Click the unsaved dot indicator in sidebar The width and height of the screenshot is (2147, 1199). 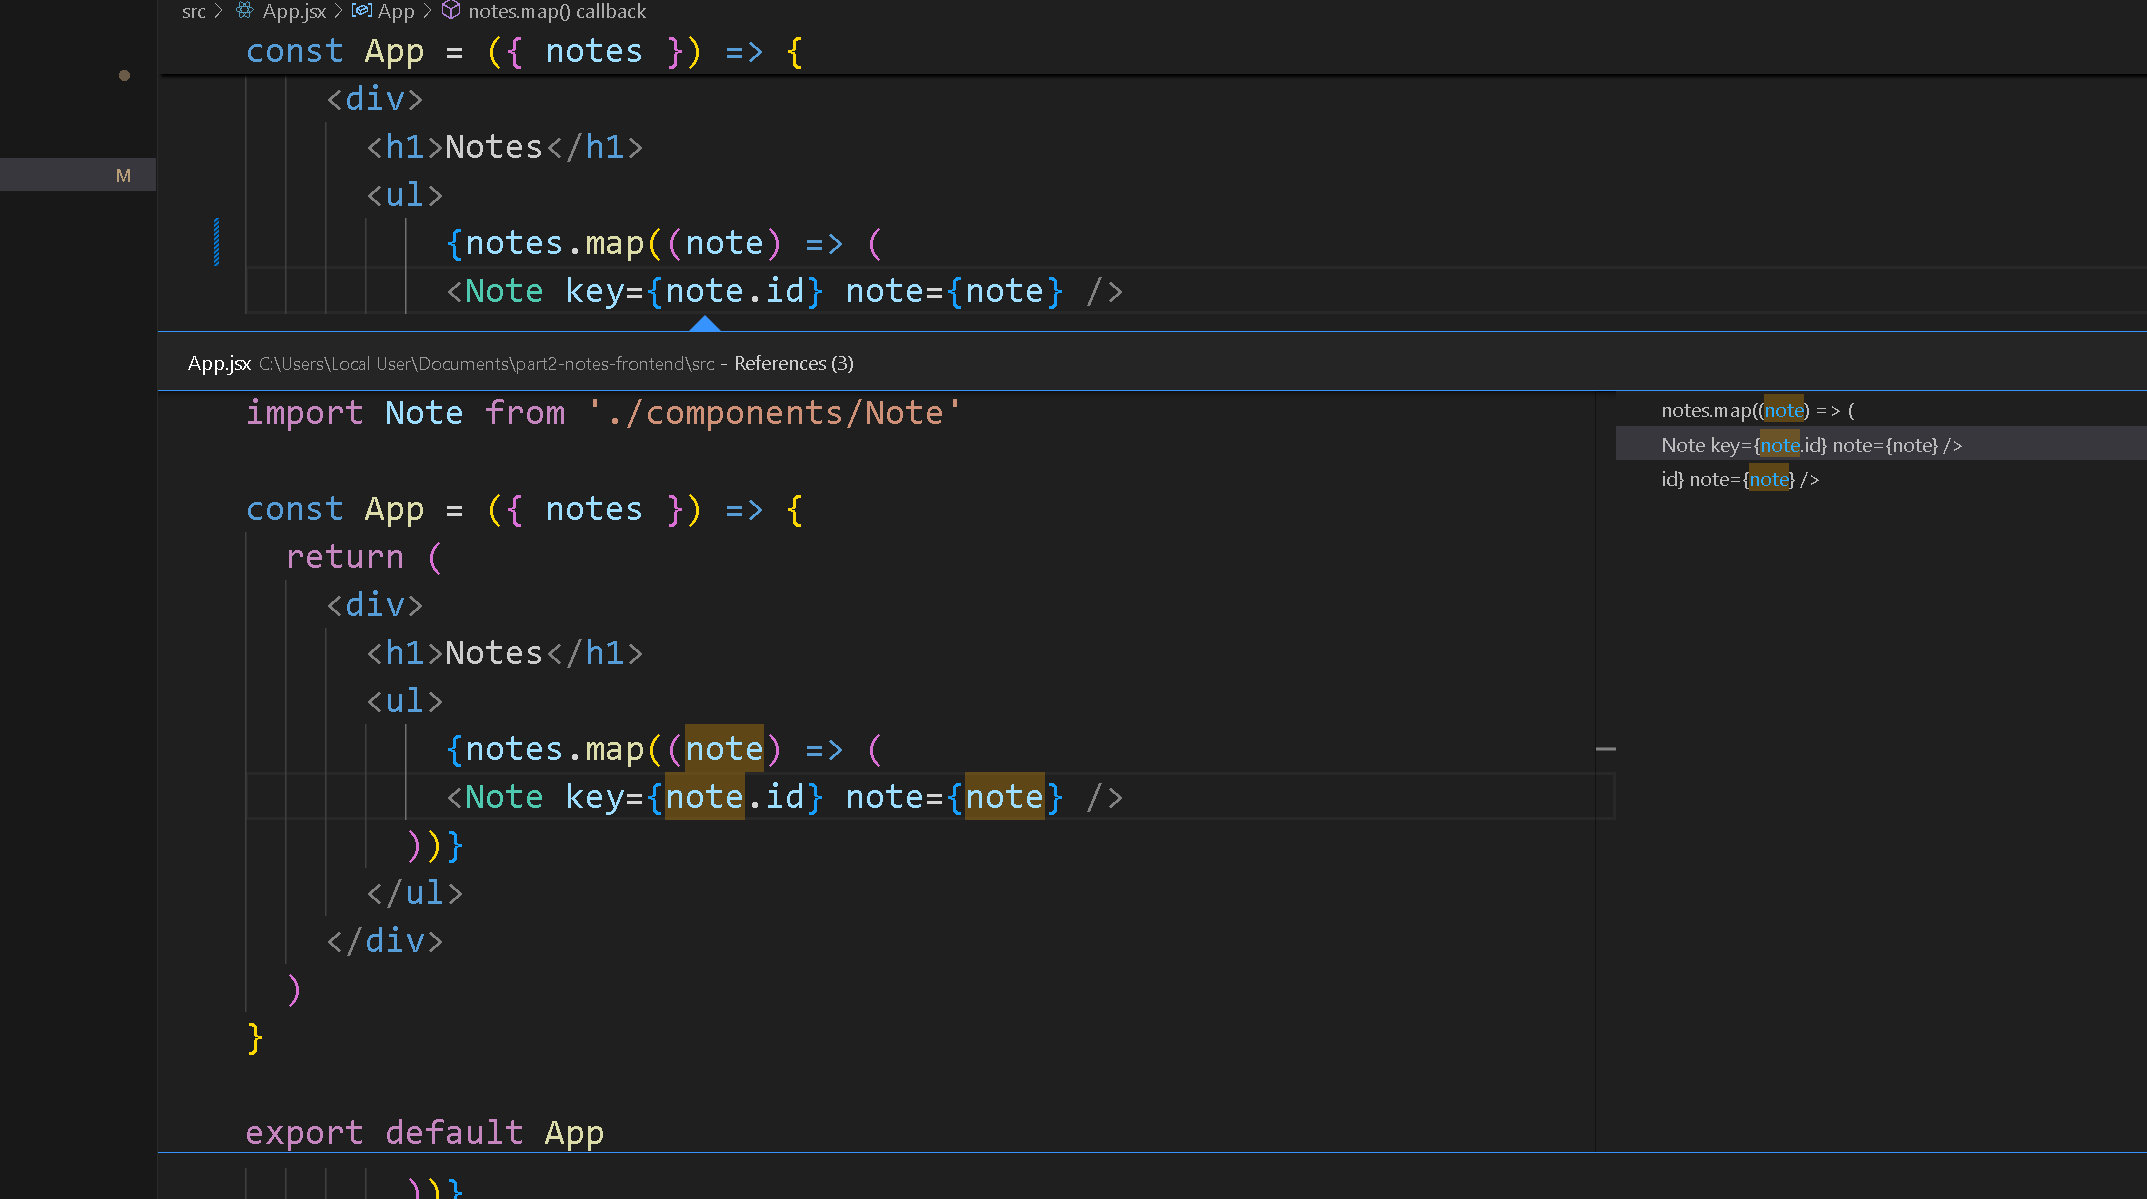point(124,75)
